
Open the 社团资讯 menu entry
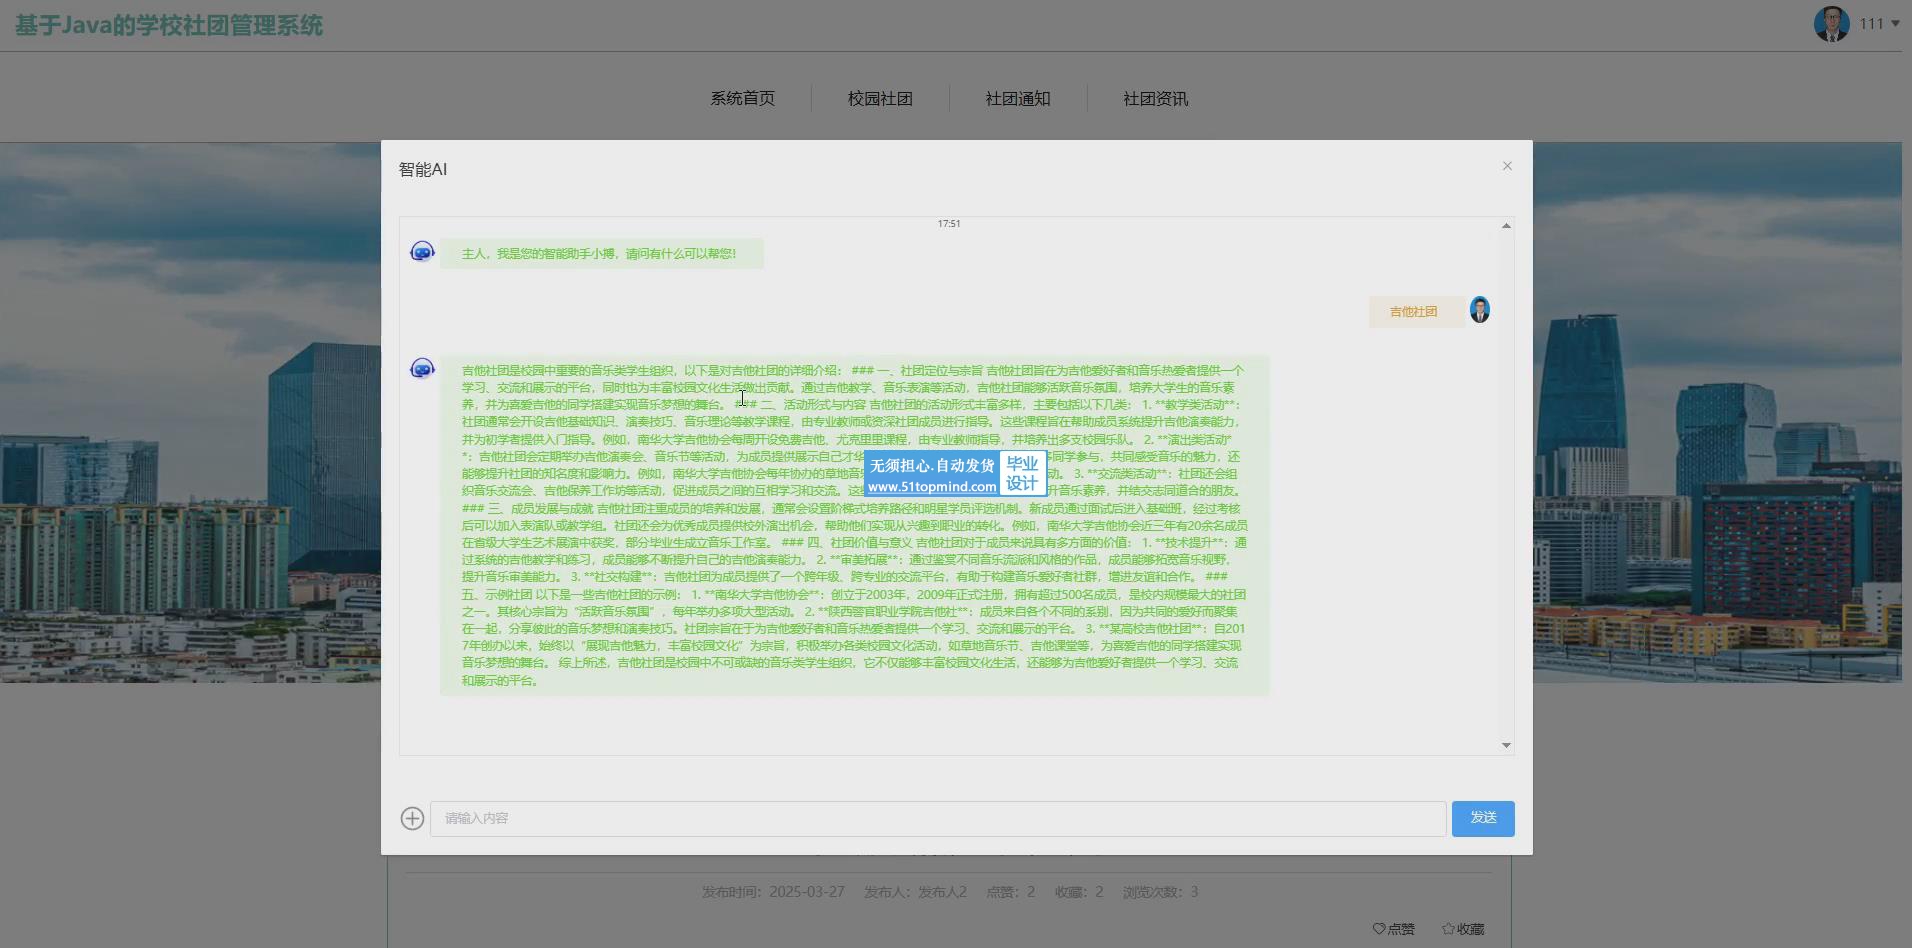click(x=1155, y=99)
